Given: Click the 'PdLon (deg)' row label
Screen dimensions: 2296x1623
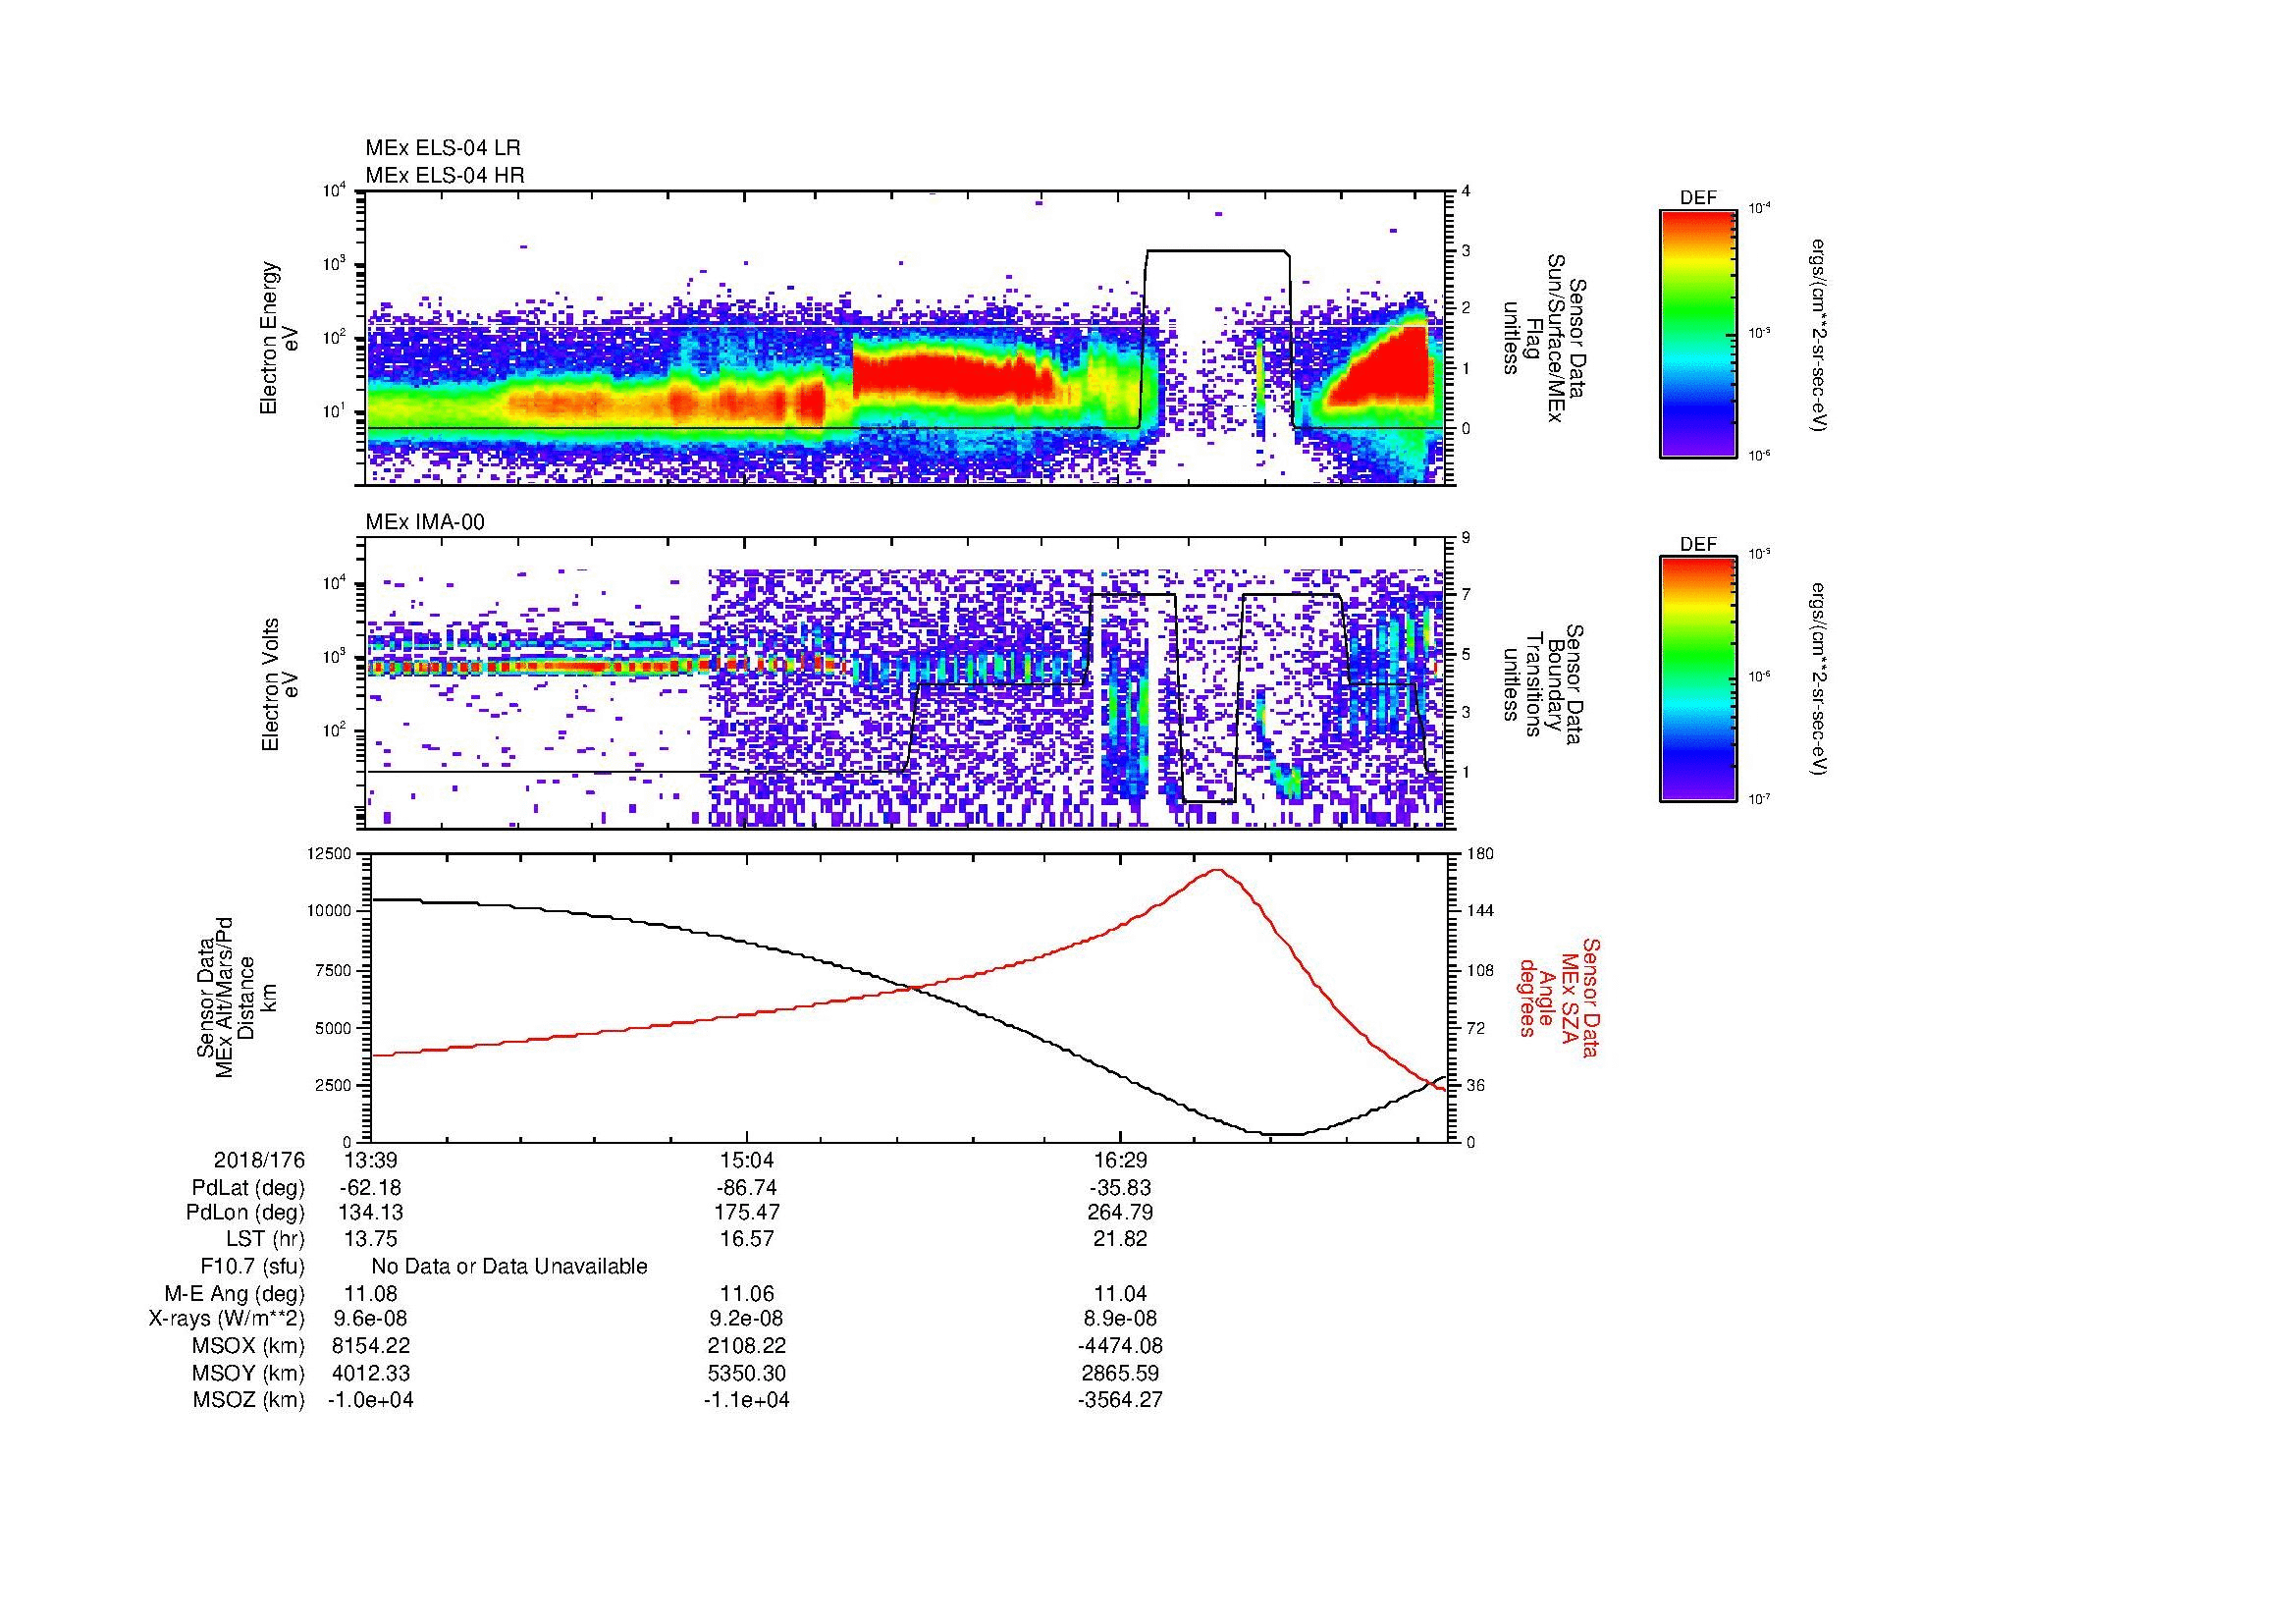Looking at the screenshot, I should 246,1213.
